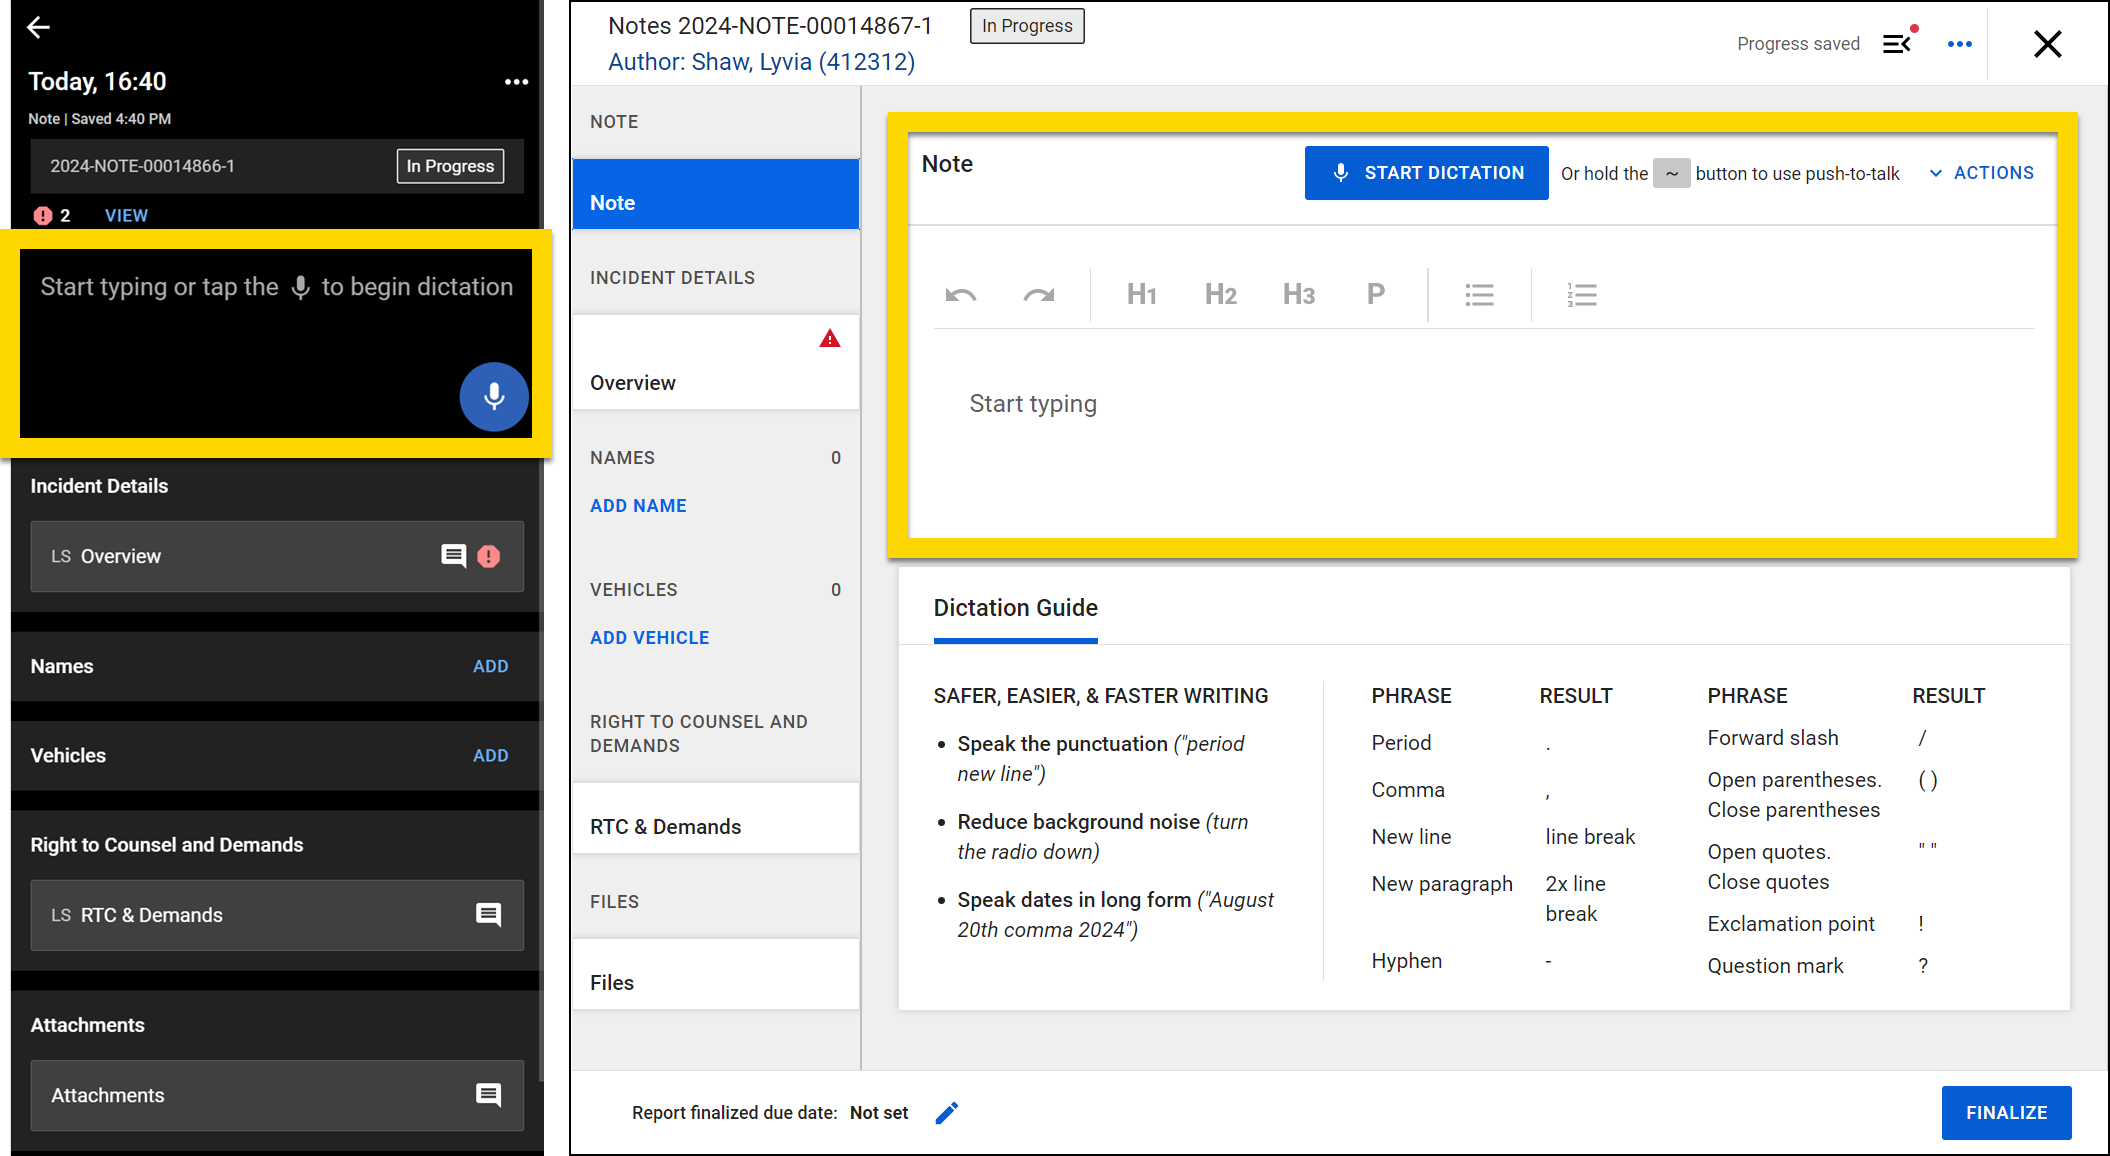The height and width of the screenshot is (1156, 2110).
Task: Click the ADD VEHICLE link
Action: [x=650, y=638]
